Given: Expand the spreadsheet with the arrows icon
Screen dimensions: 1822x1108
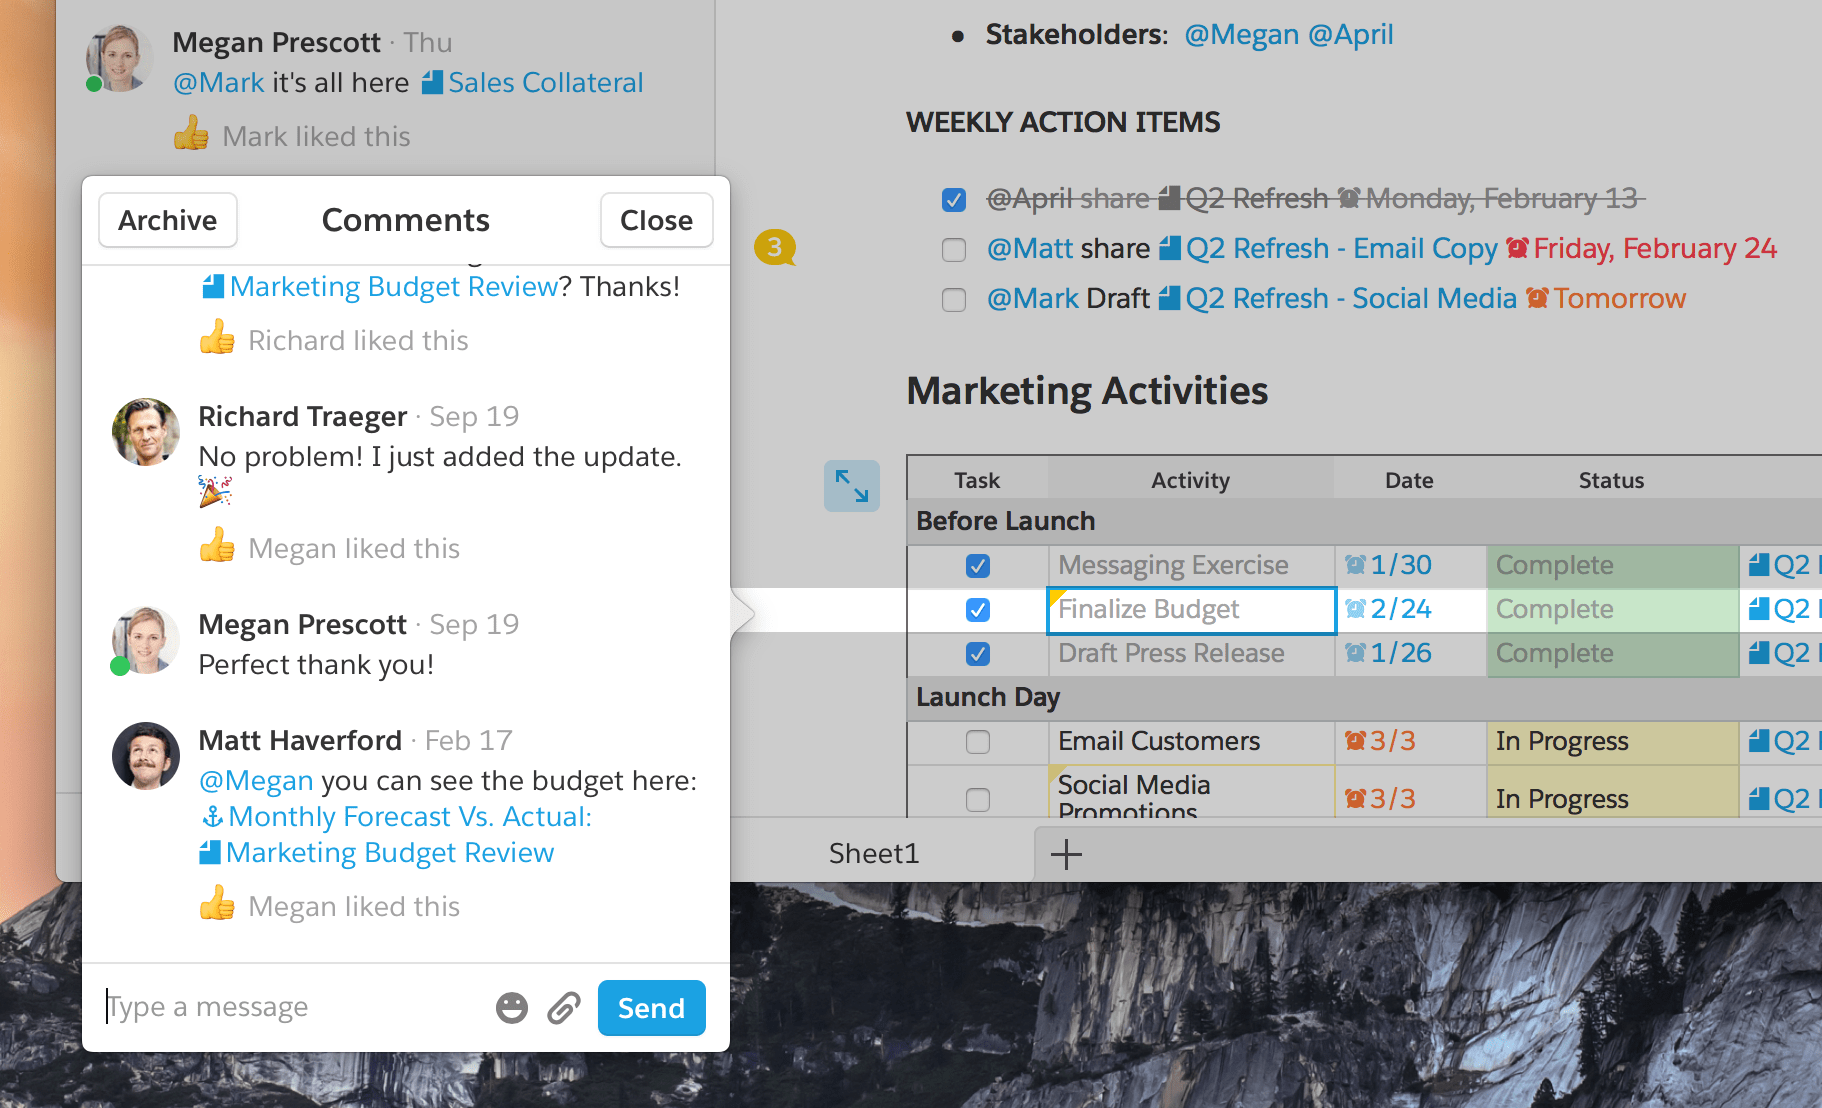Looking at the screenshot, I should pos(852,486).
